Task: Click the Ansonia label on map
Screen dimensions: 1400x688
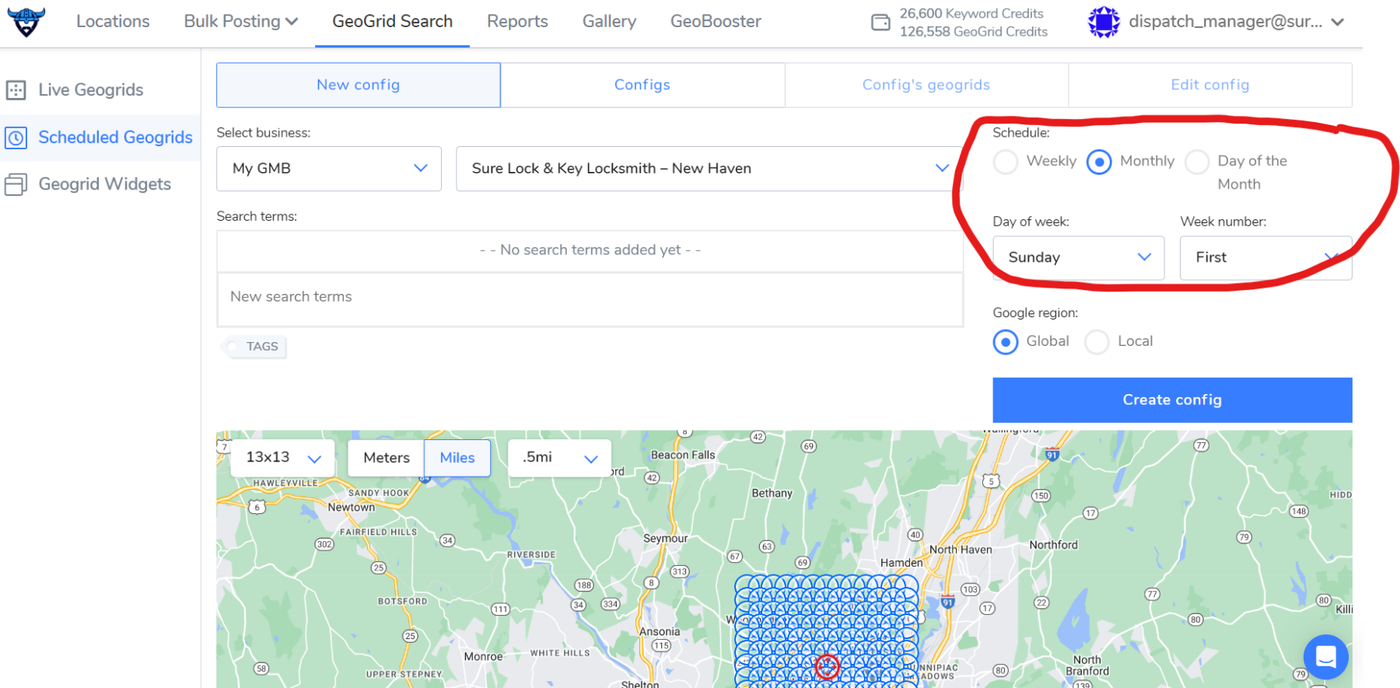Action: coord(660,632)
